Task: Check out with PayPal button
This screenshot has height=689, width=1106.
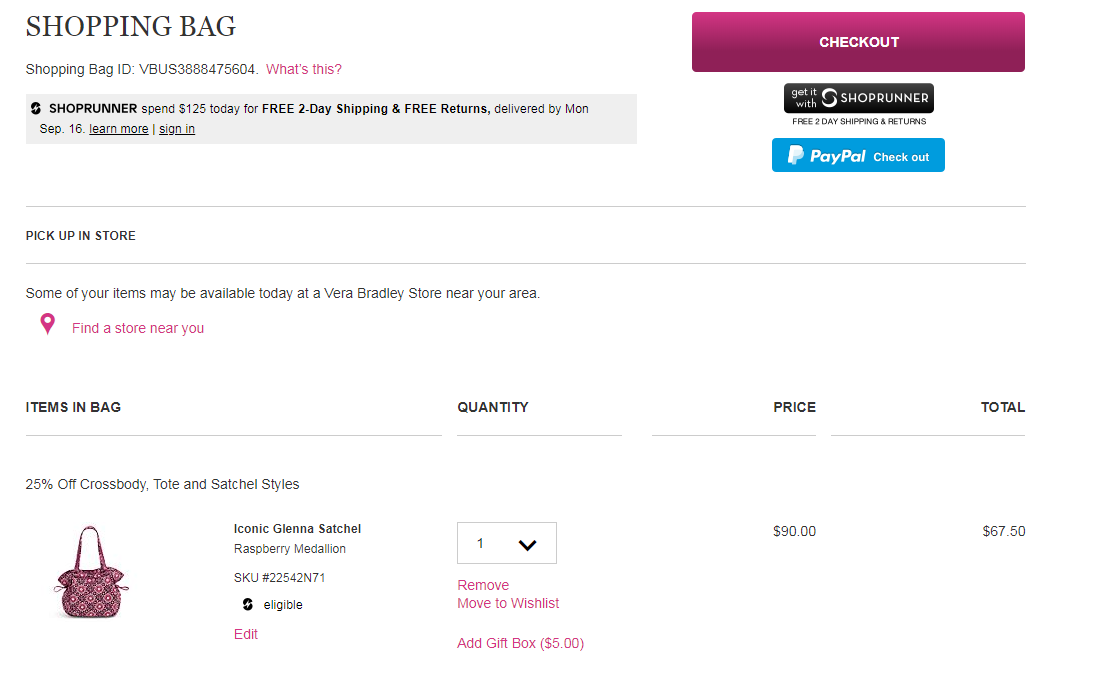Action: [x=858, y=155]
